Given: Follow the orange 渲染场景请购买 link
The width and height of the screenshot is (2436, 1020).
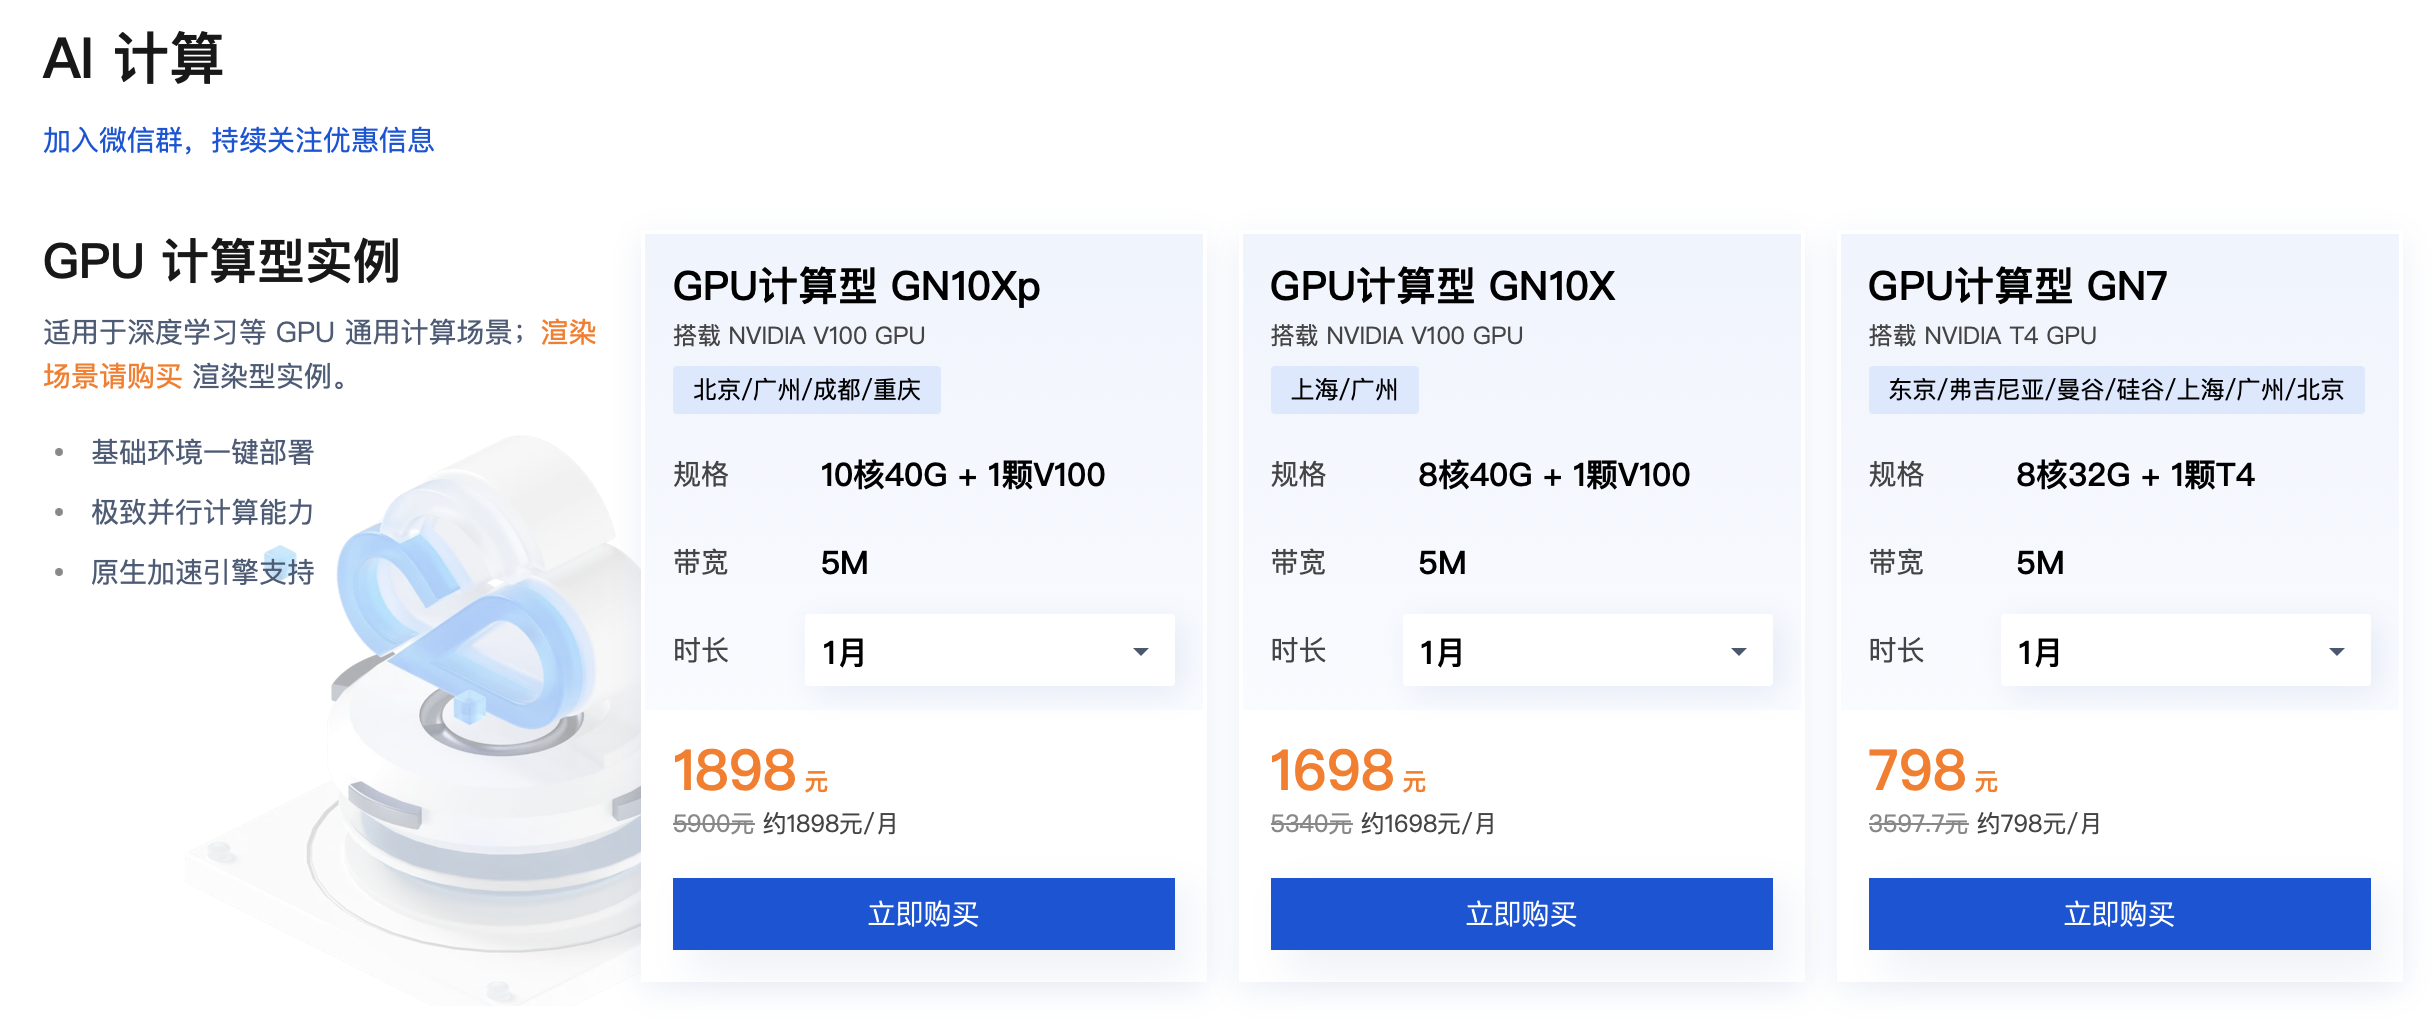Looking at the screenshot, I should pos(320,354).
